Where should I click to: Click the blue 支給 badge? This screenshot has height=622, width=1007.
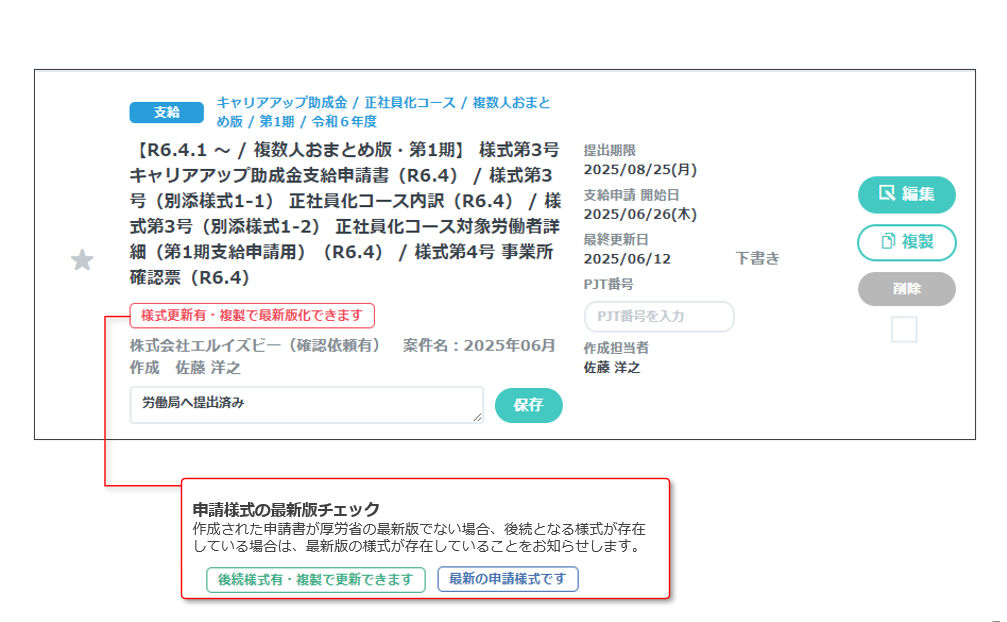[x=166, y=112]
